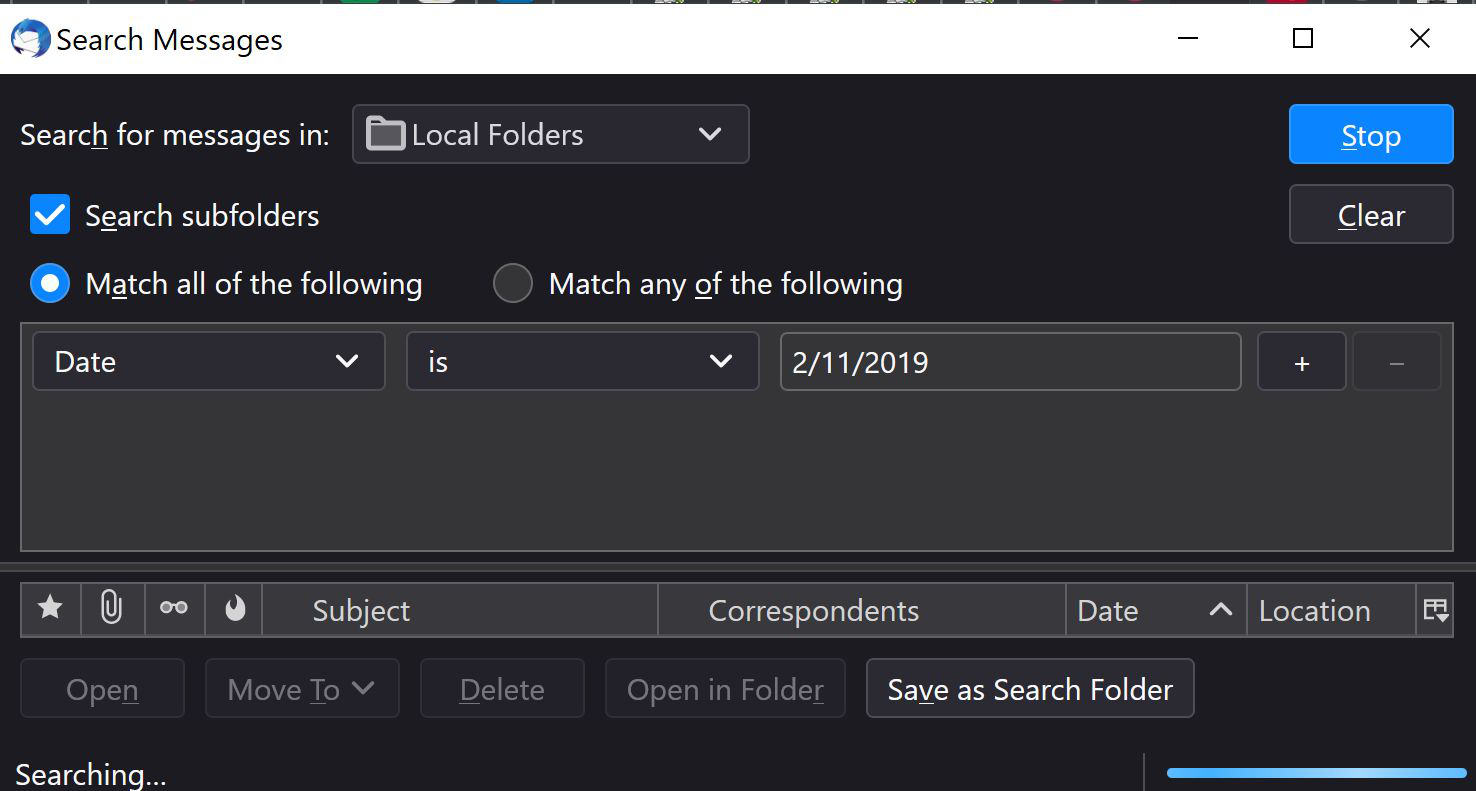Remove the search rule with minus
Image resolution: width=1476 pixels, height=791 pixels.
pos(1397,362)
